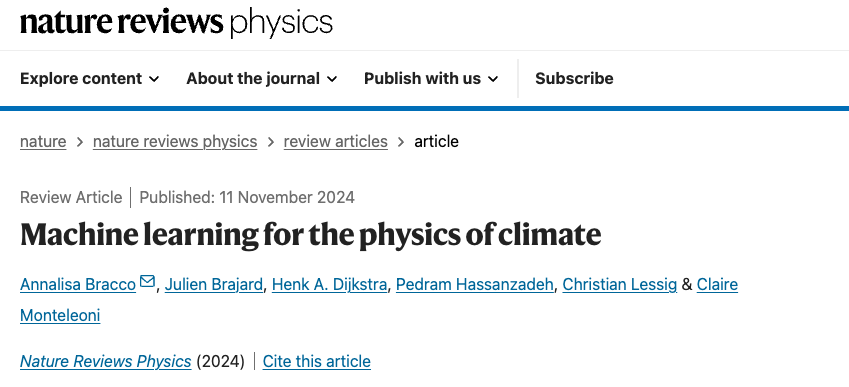849x387 pixels.
Task: Open the About the journal menu
Action: click(262, 79)
